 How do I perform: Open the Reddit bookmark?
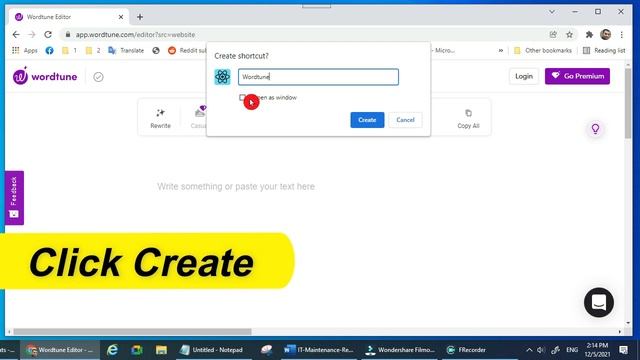click(187, 50)
